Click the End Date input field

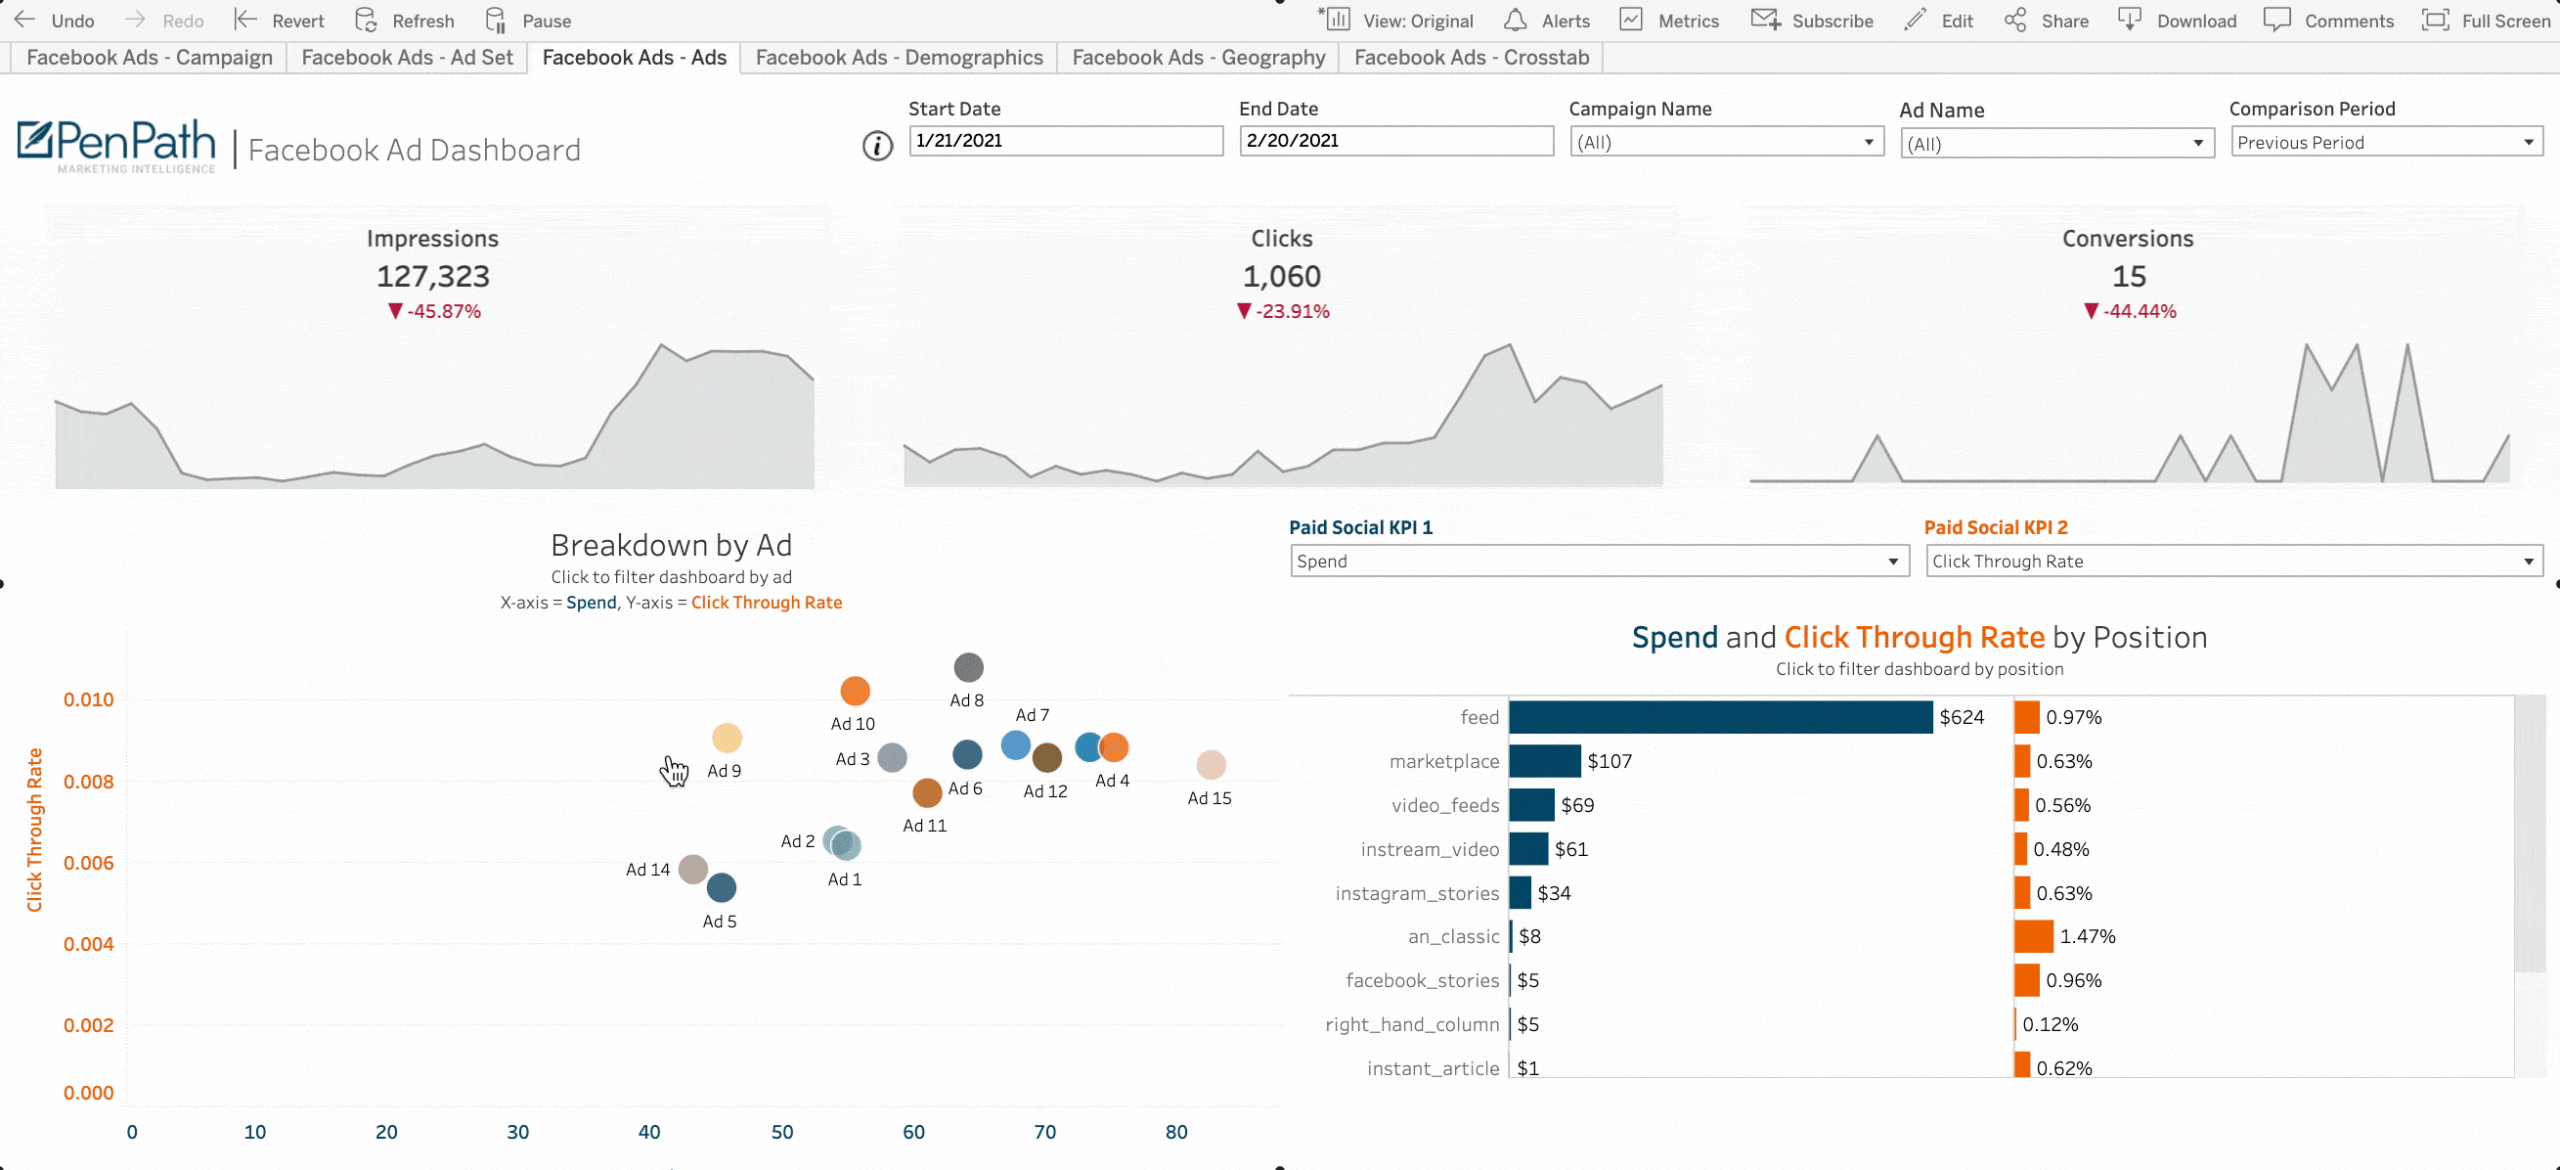click(1396, 141)
